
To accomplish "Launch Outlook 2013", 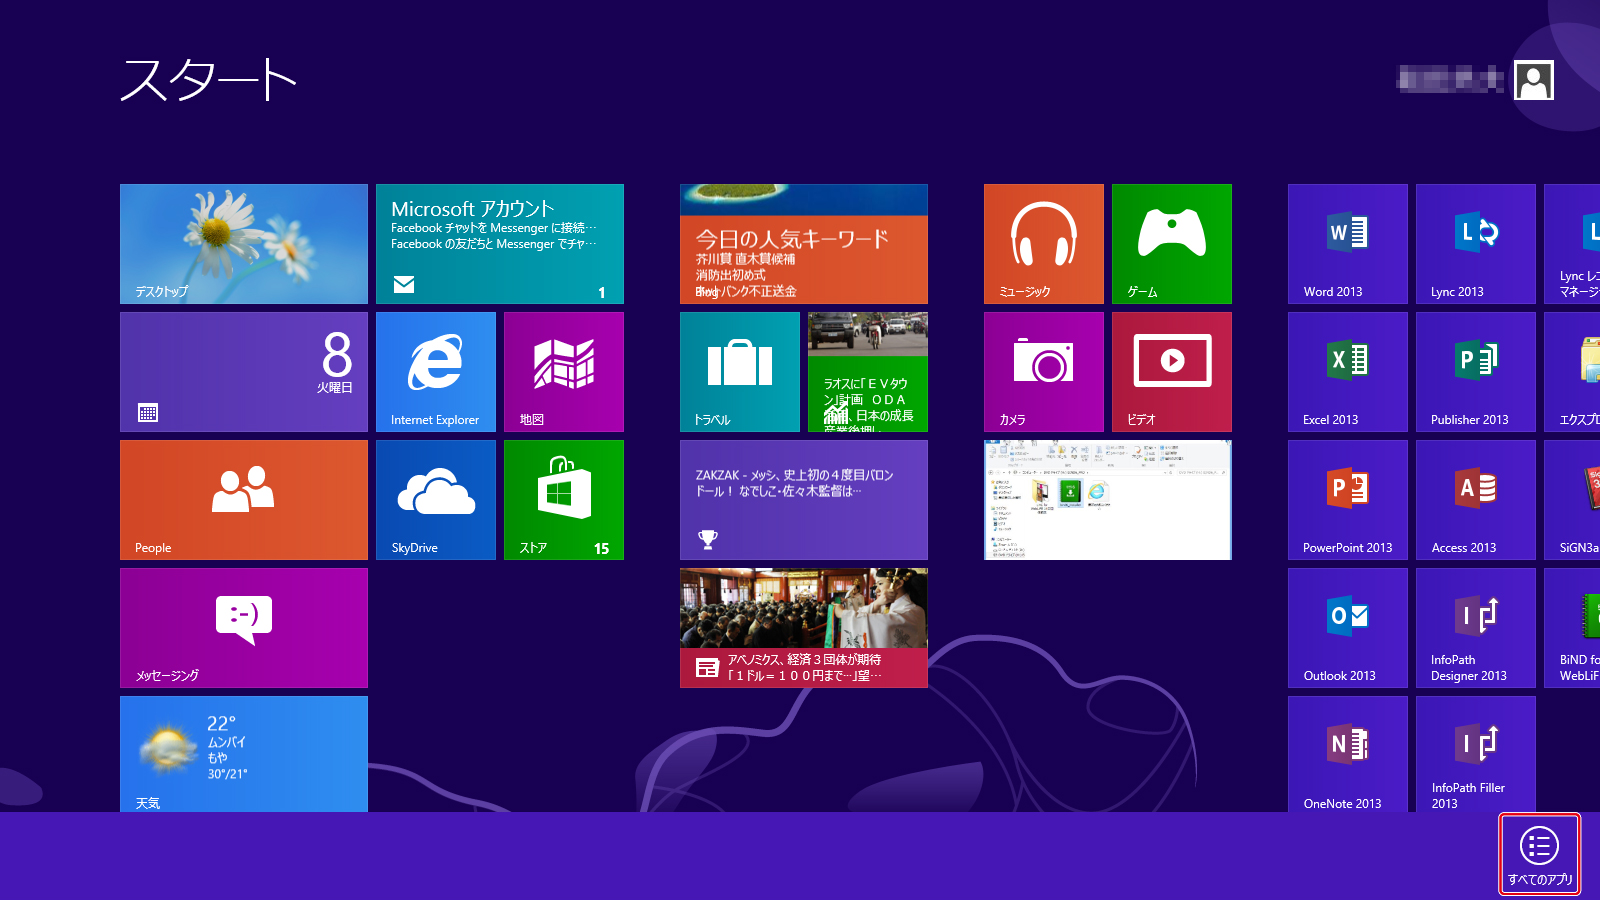I will [1348, 628].
